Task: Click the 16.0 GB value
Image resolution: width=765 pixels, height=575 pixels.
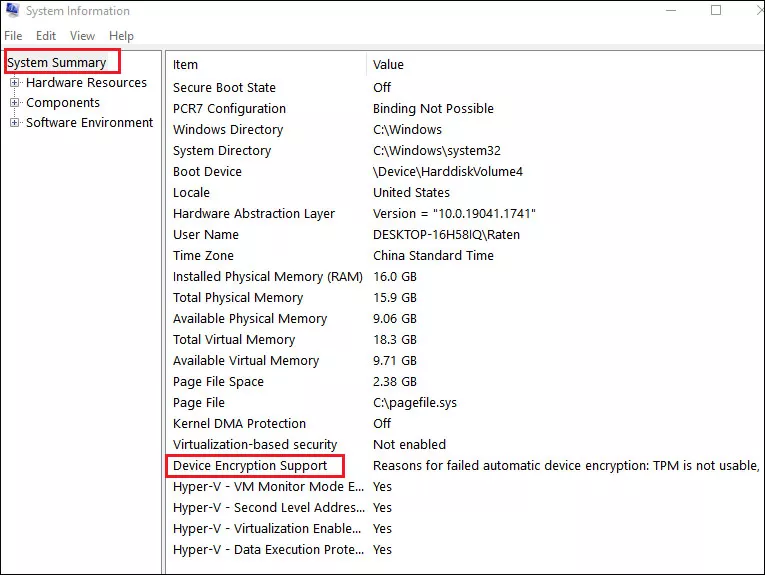Action: click(x=395, y=276)
